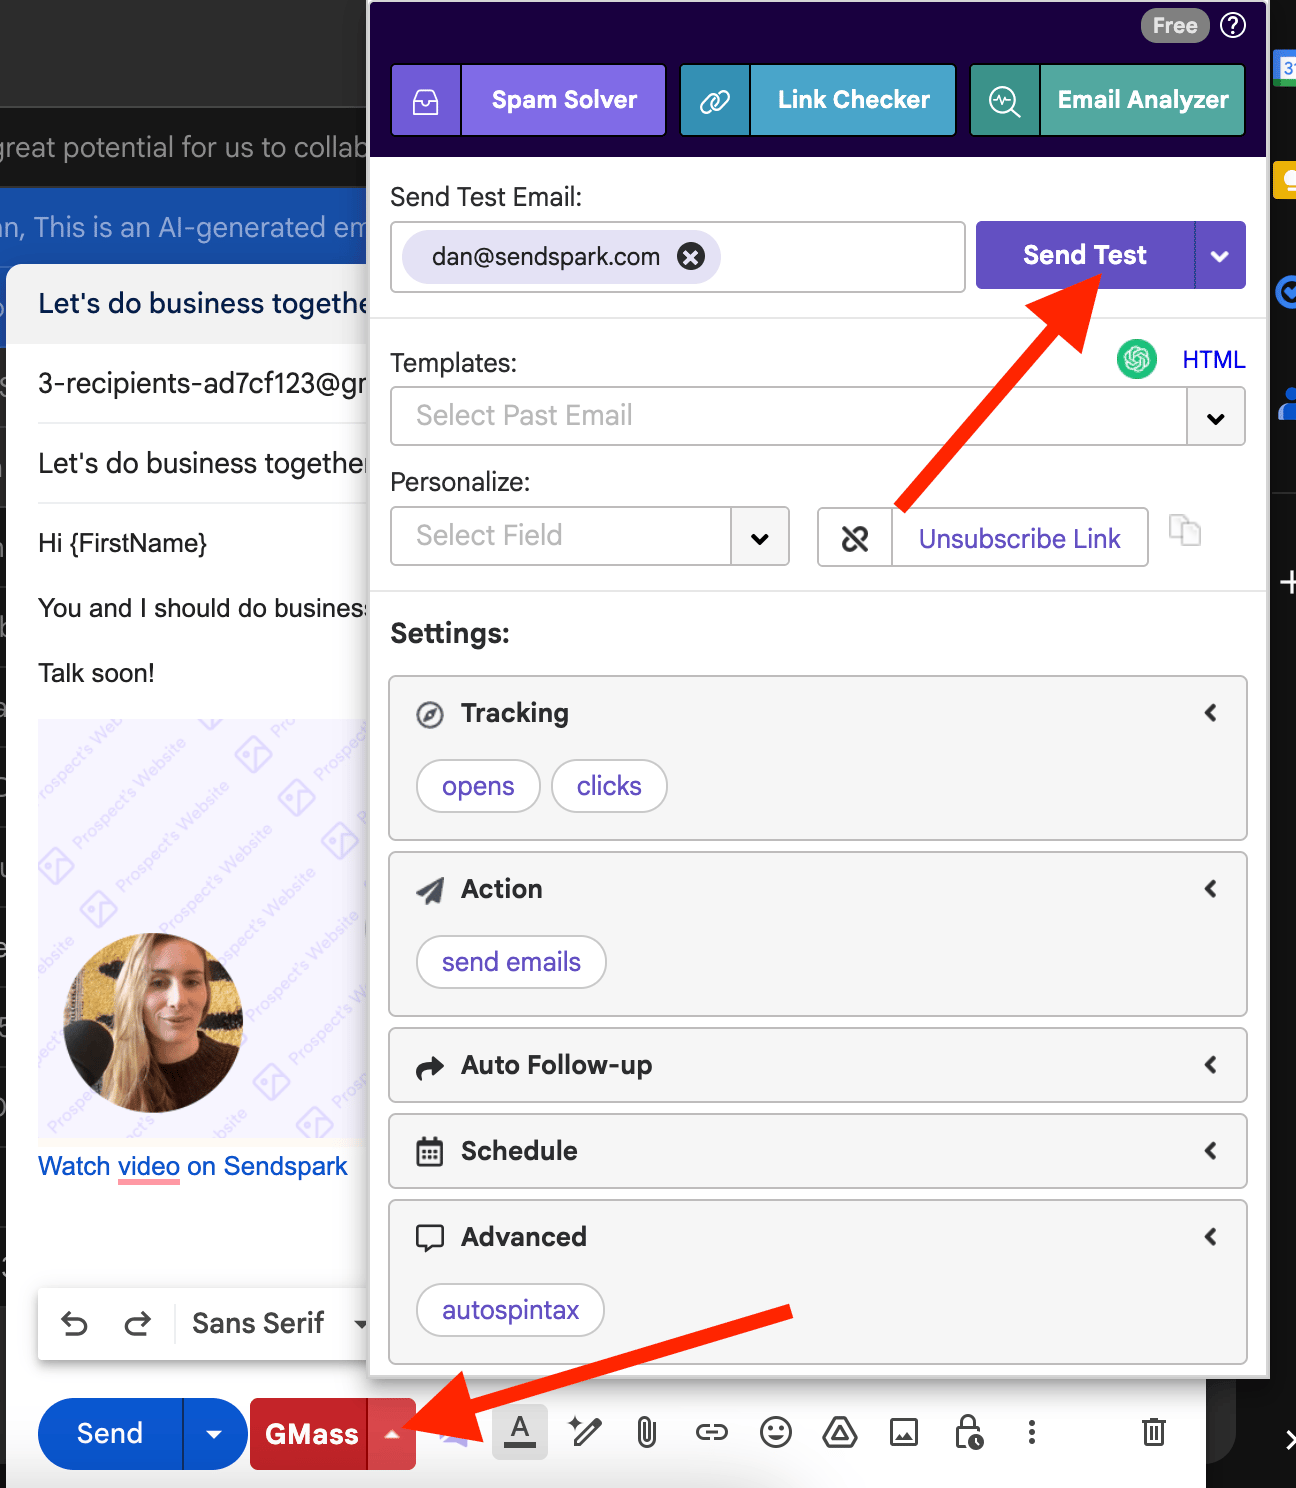Remove dan@sendspark.com test address

(690, 257)
